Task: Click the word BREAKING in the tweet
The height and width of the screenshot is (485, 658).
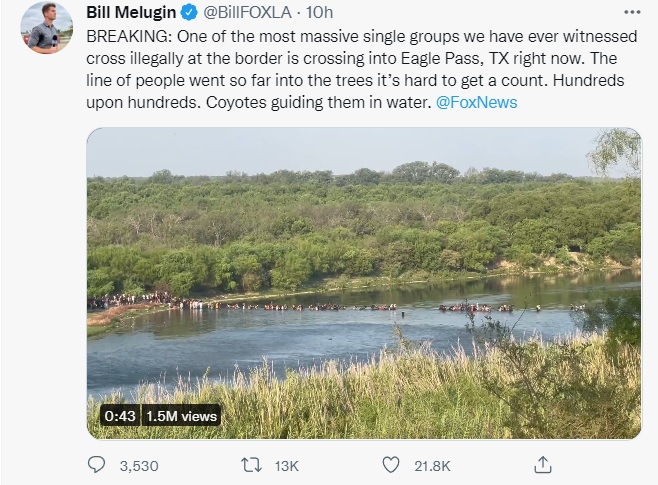Action: 129,37
